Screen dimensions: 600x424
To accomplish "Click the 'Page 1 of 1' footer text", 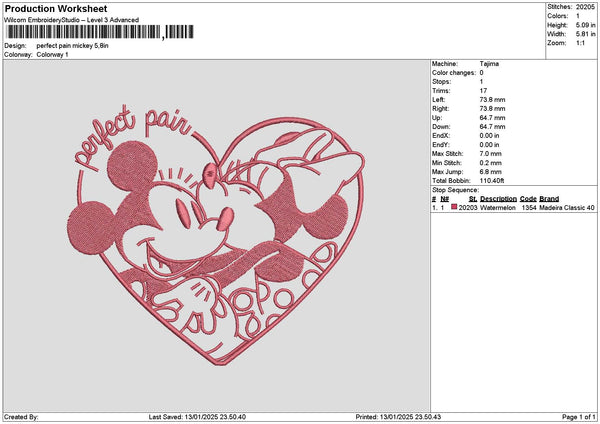I will tap(579, 417).
